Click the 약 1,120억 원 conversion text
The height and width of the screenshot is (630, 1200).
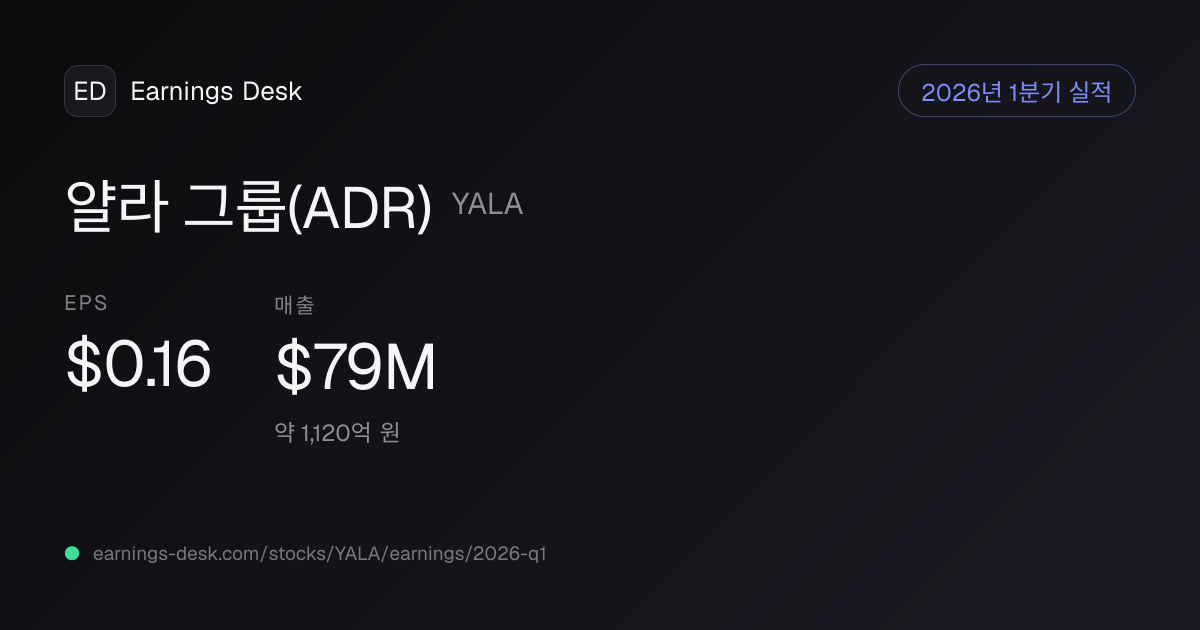point(337,433)
